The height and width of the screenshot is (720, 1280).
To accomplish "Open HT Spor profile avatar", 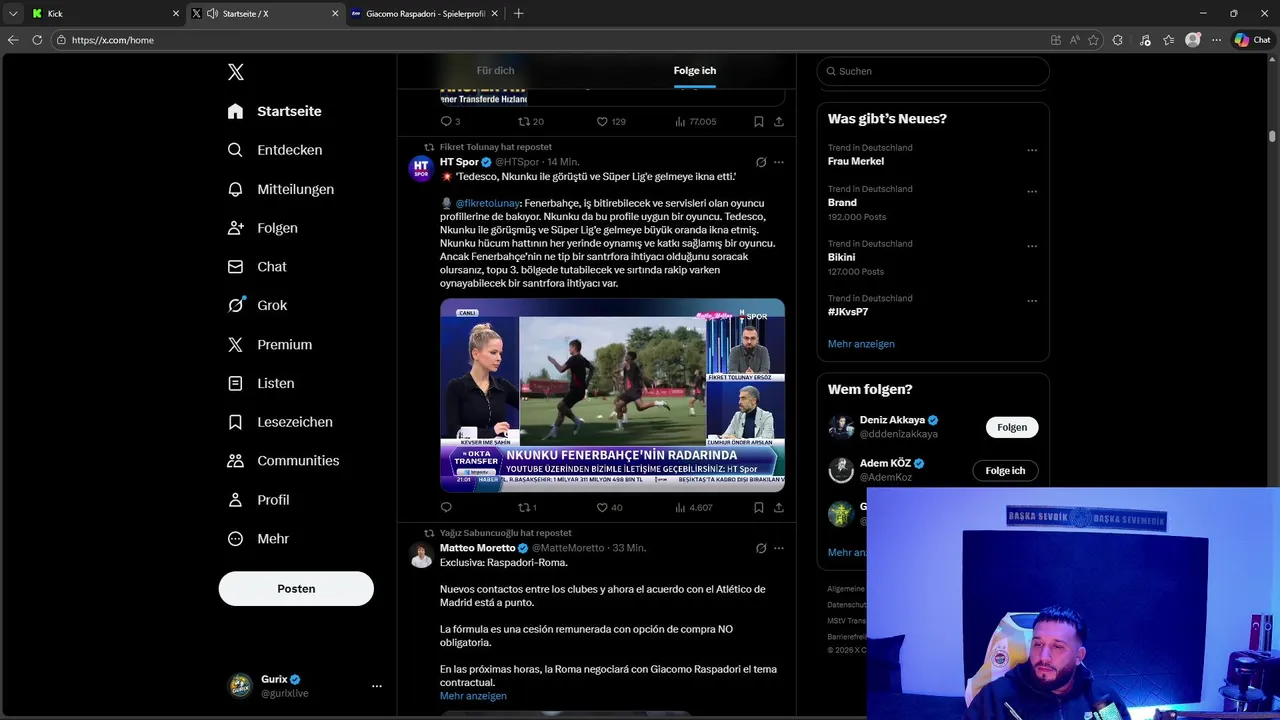I will [x=421, y=168].
